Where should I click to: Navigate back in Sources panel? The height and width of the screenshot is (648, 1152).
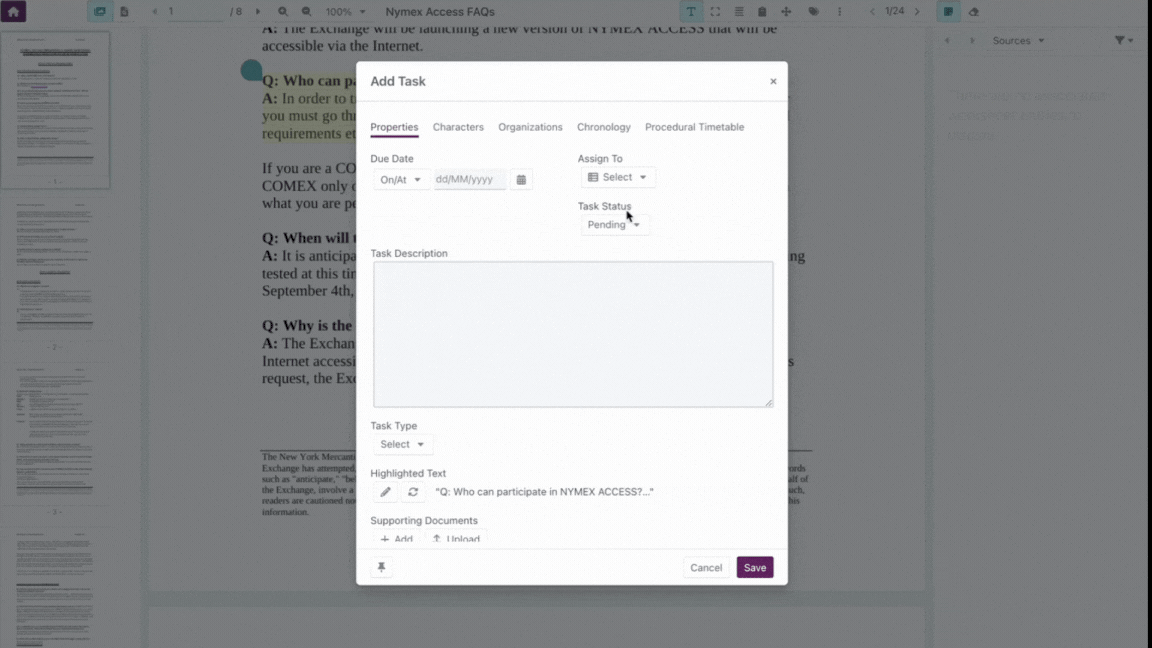947,40
